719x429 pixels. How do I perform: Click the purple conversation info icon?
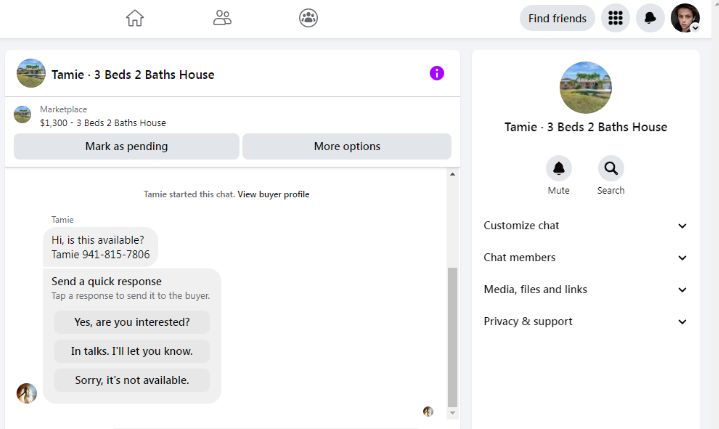click(x=437, y=73)
